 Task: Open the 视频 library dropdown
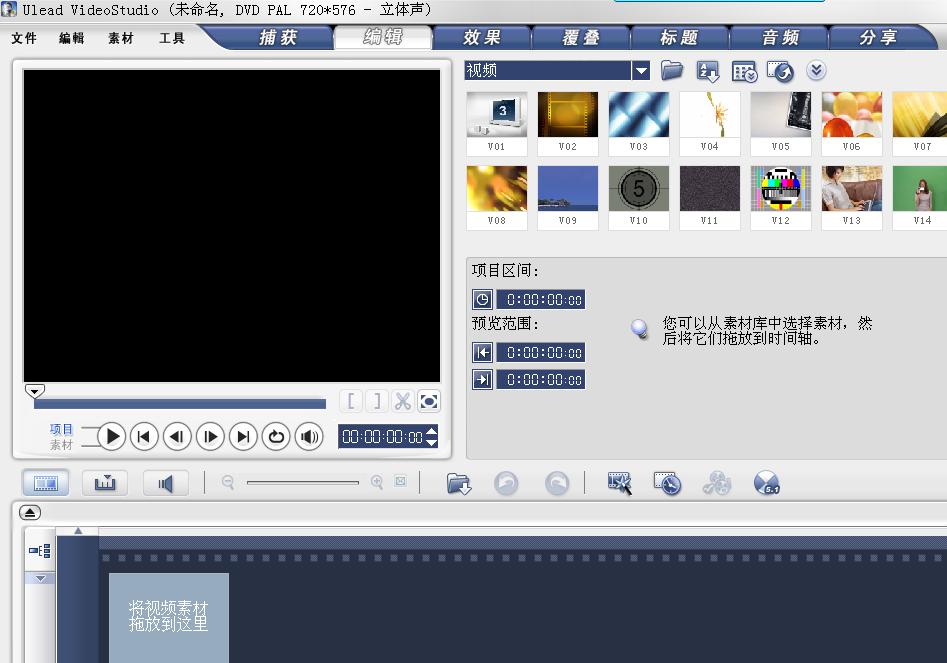tap(641, 70)
